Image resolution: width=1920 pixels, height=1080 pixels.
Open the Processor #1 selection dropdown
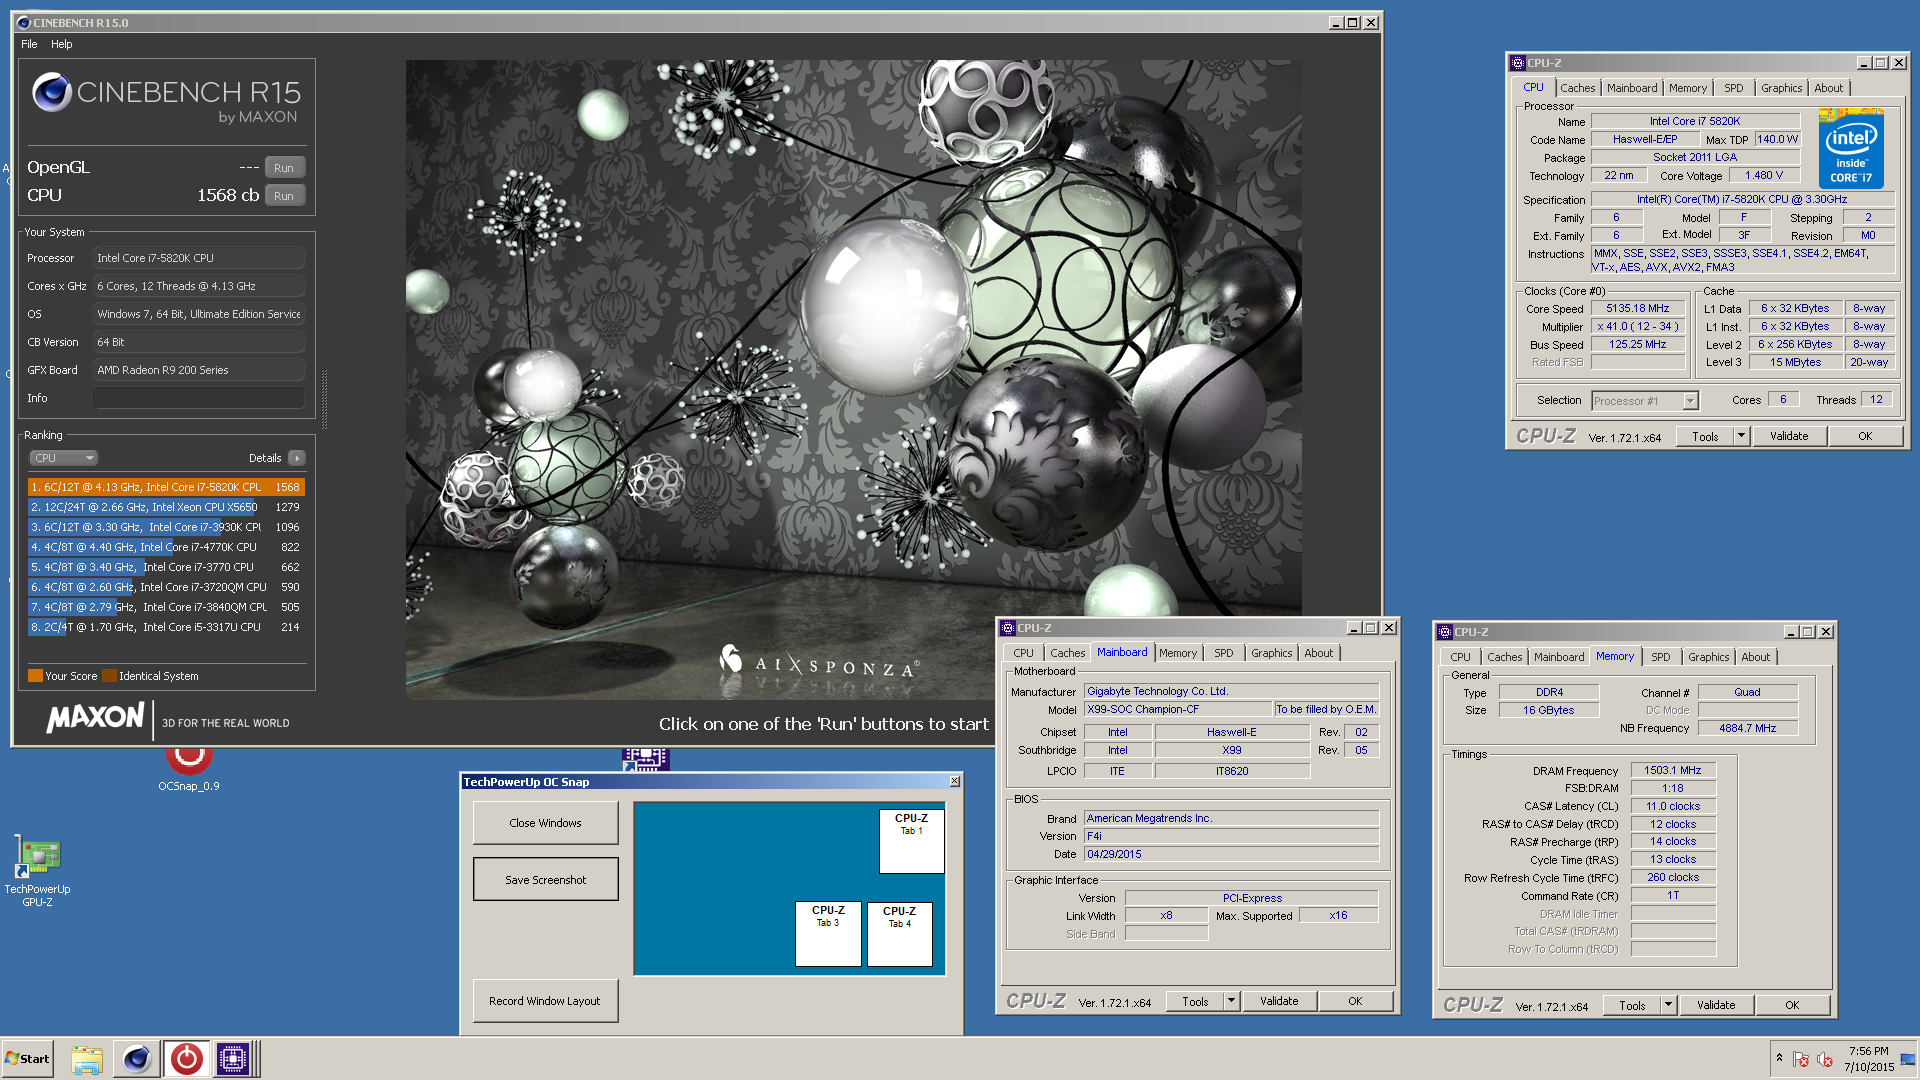click(x=1645, y=401)
